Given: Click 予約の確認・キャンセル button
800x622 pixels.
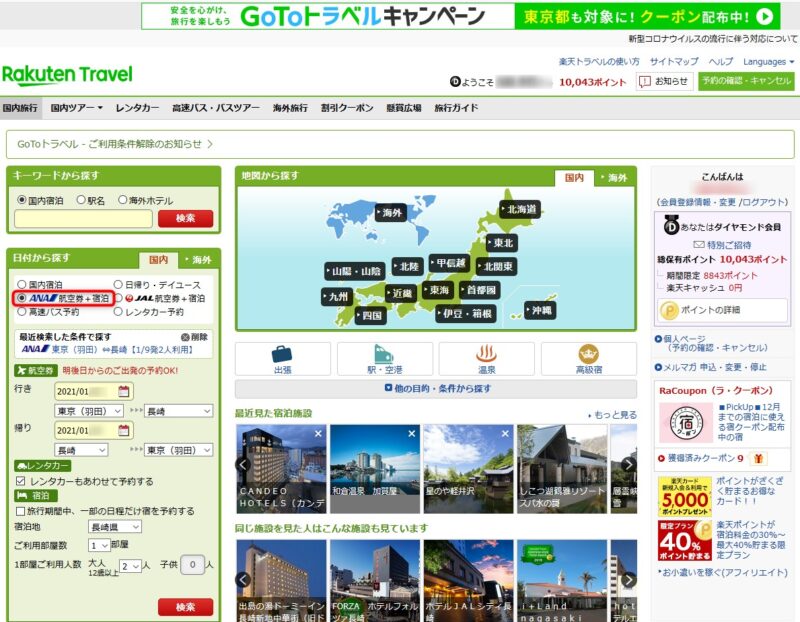Looking at the screenshot, I should [746, 81].
